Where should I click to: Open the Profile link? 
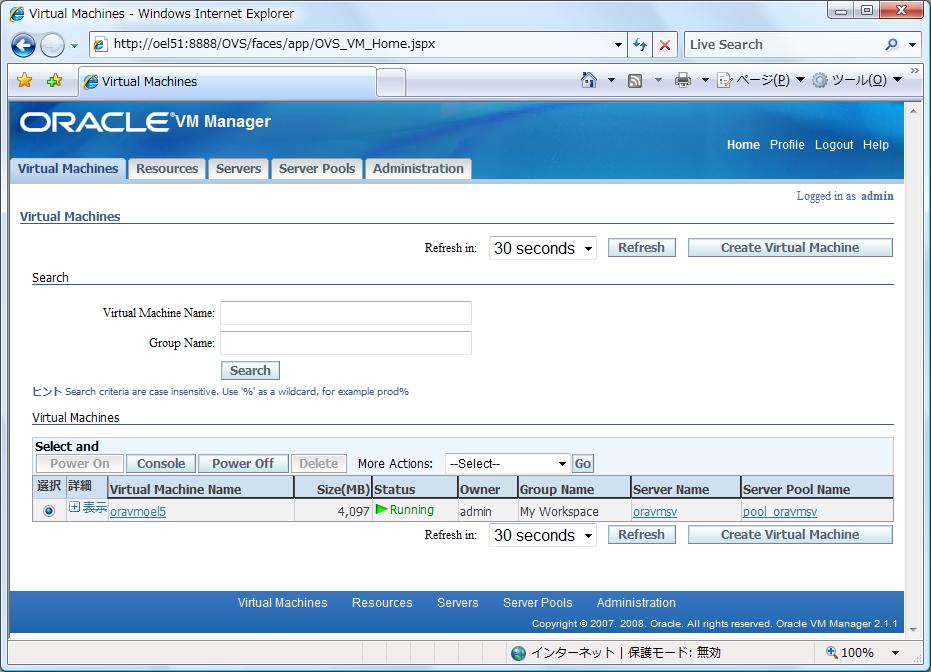pos(787,145)
